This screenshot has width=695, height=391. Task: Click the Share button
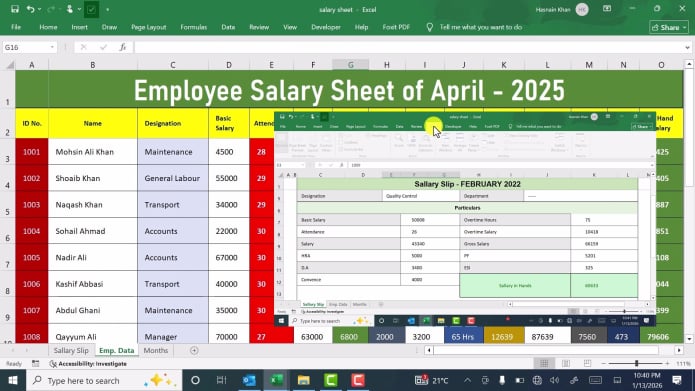tap(669, 27)
